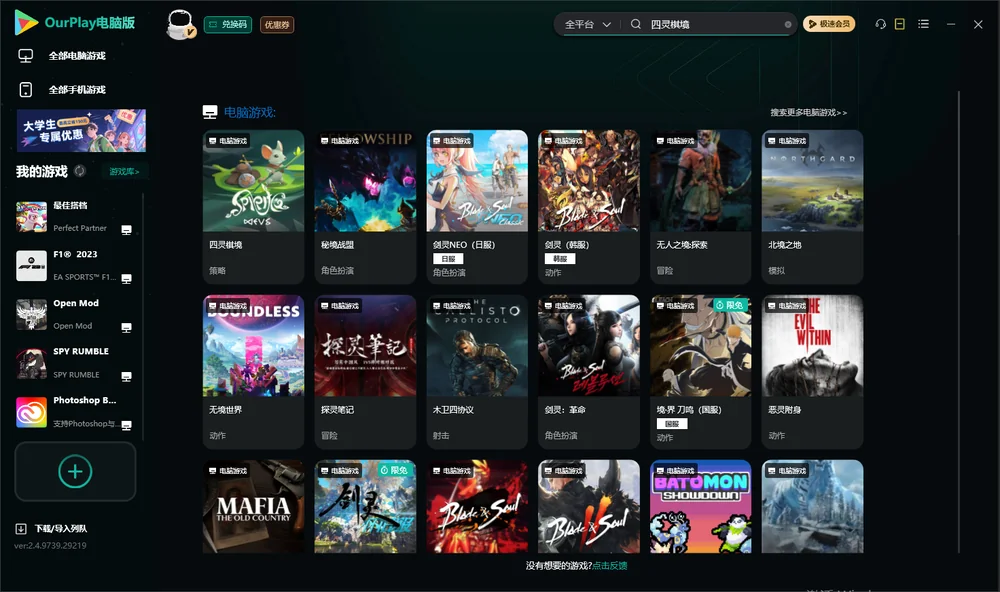Open the 大学生专属优惠 banner

pos(82,131)
